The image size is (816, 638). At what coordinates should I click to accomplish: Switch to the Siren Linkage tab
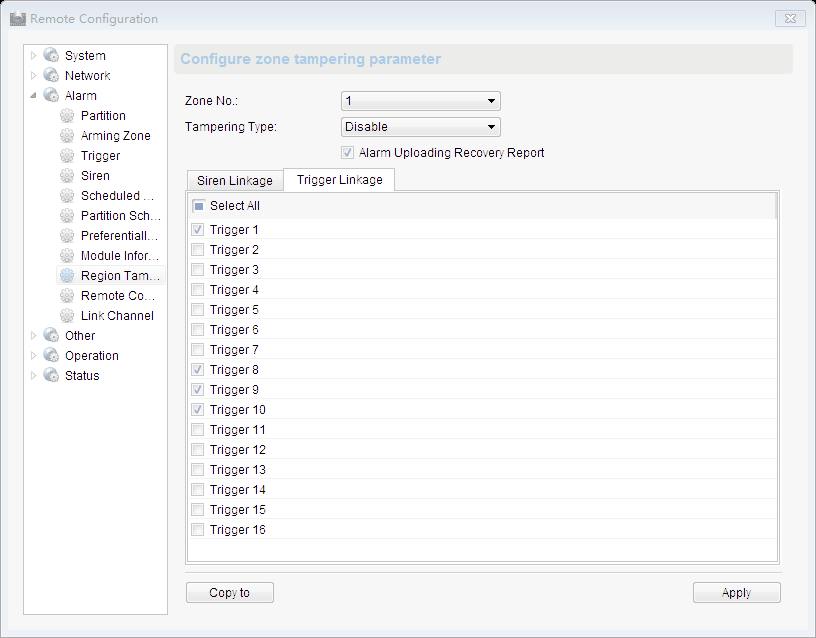[235, 181]
